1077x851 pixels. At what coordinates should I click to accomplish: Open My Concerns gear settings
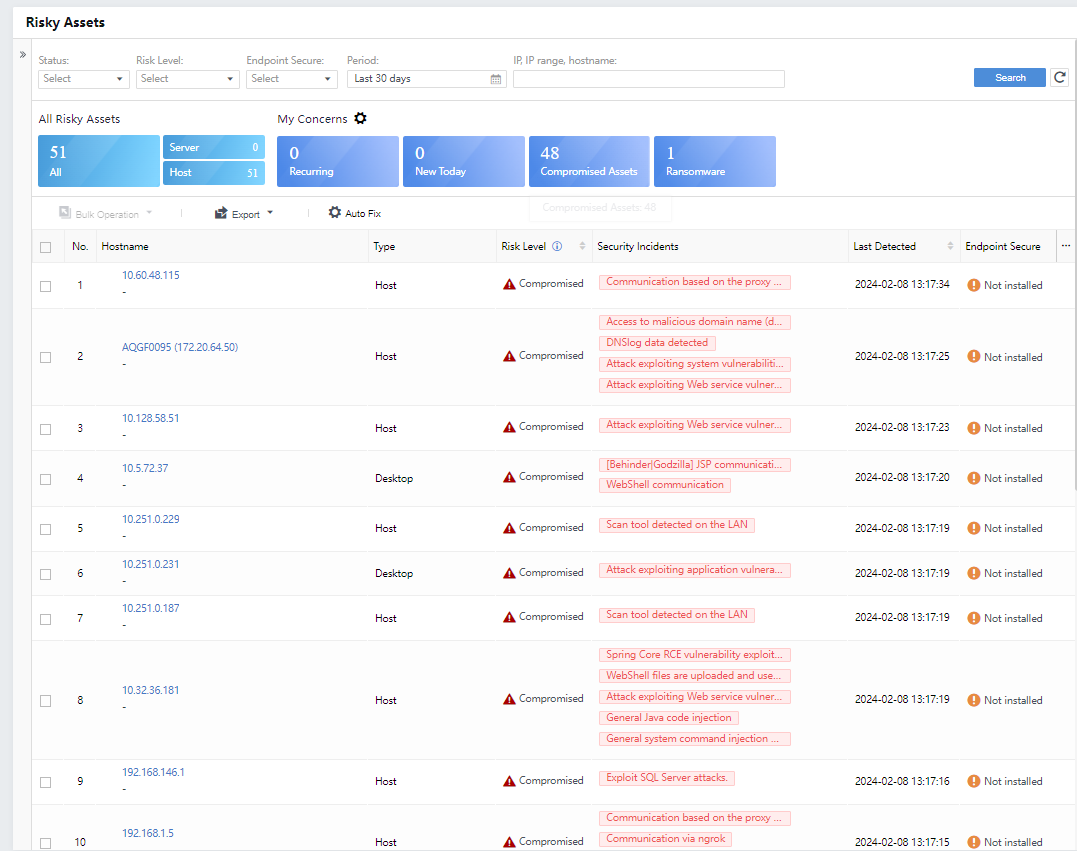point(361,119)
